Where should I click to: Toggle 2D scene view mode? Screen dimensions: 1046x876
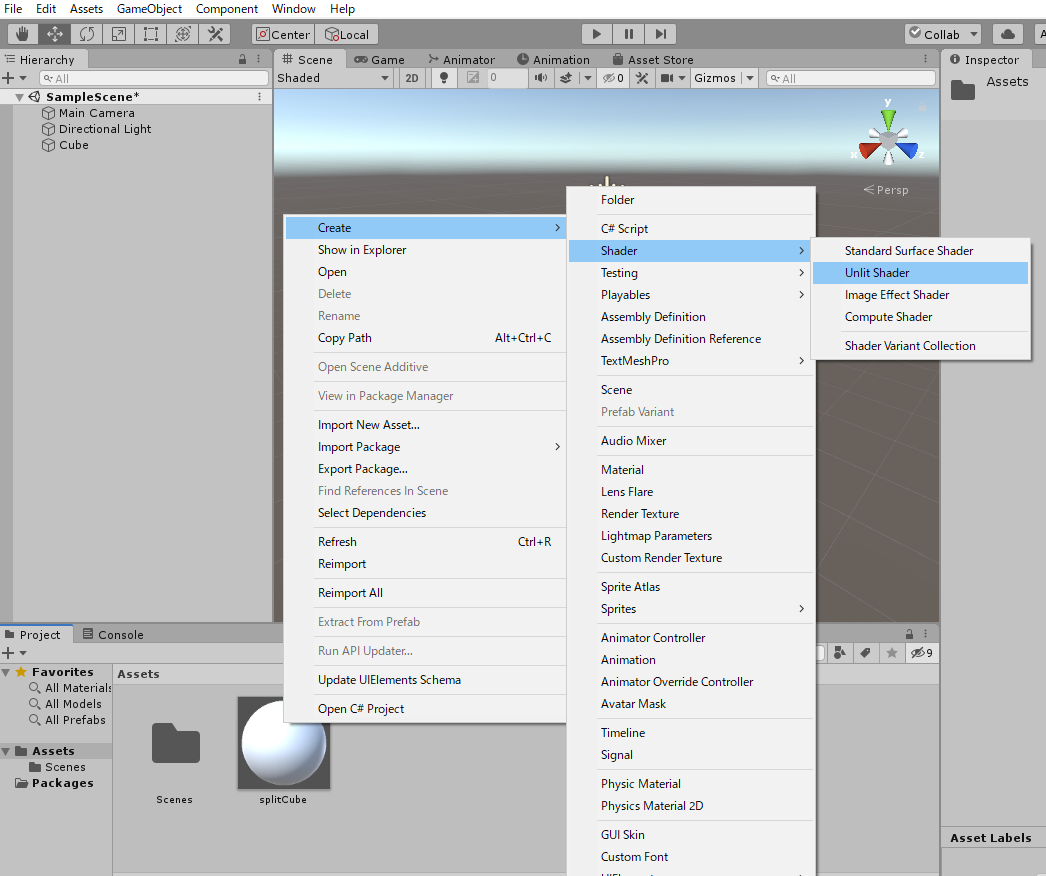[412, 78]
